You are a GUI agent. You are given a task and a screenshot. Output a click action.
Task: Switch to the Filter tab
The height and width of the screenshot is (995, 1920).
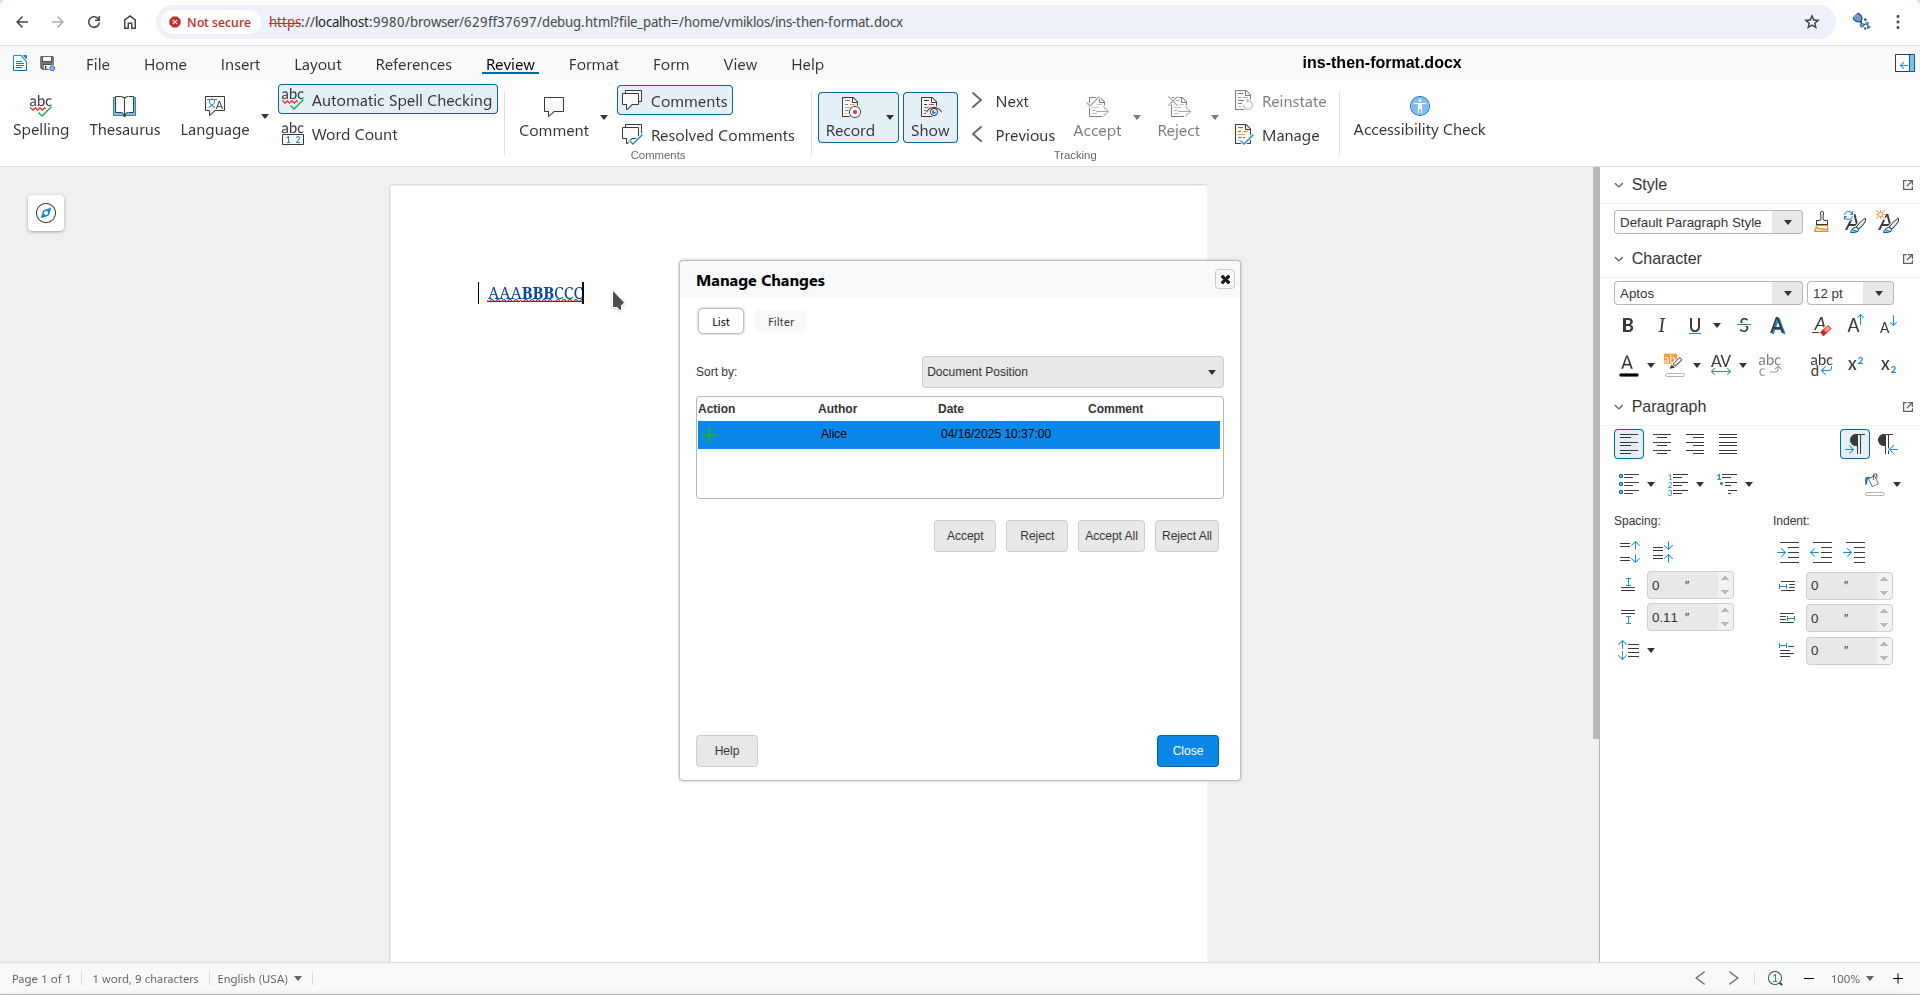[780, 322]
